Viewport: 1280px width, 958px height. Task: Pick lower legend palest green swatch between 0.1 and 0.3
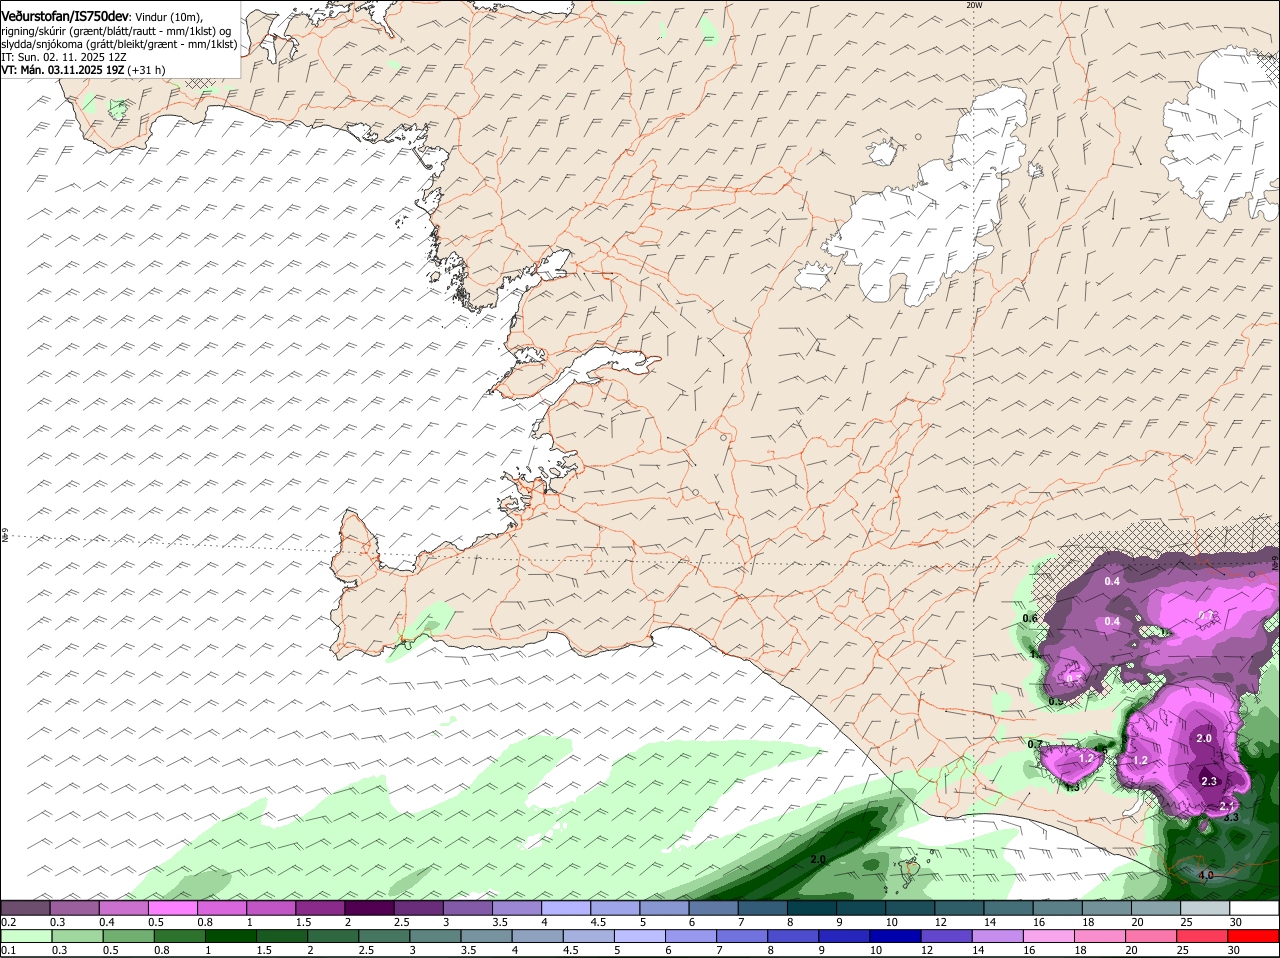pyautogui.click(x=25, y=936)
